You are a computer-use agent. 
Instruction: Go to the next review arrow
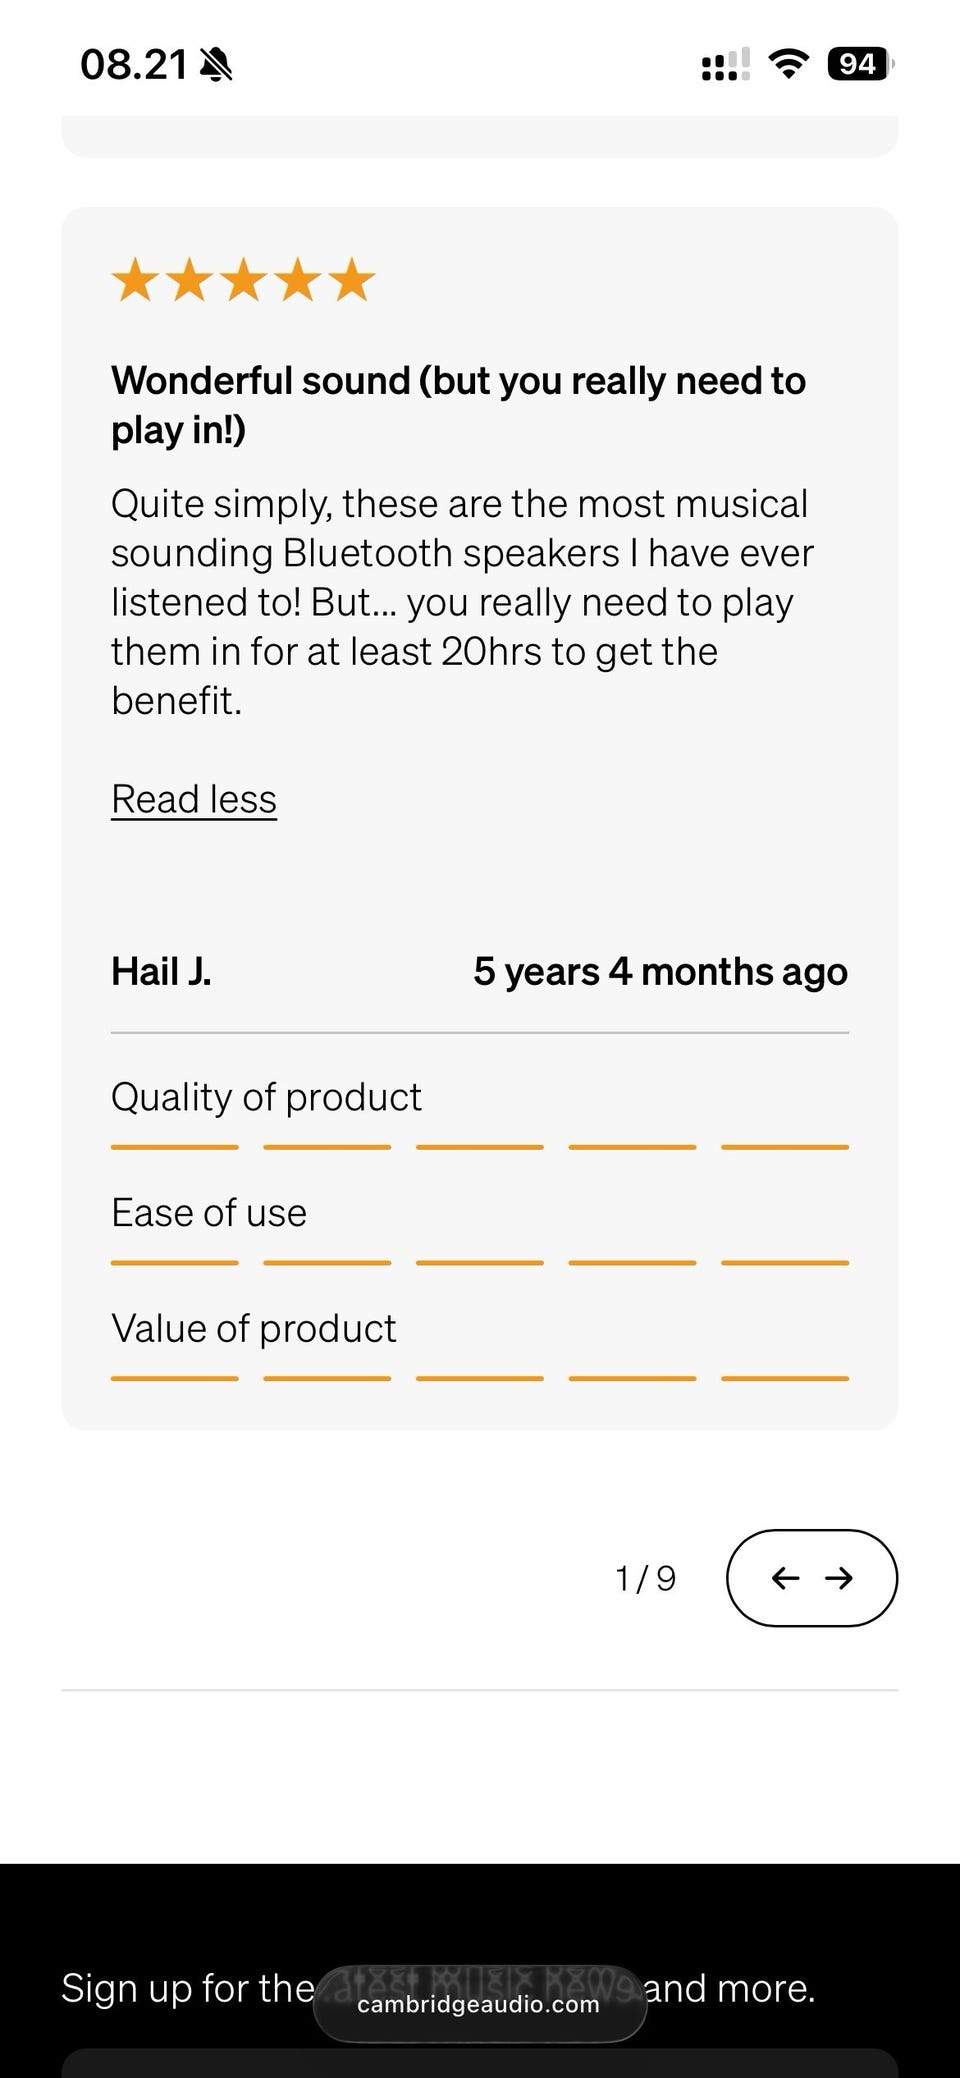tap(839, 1578)
